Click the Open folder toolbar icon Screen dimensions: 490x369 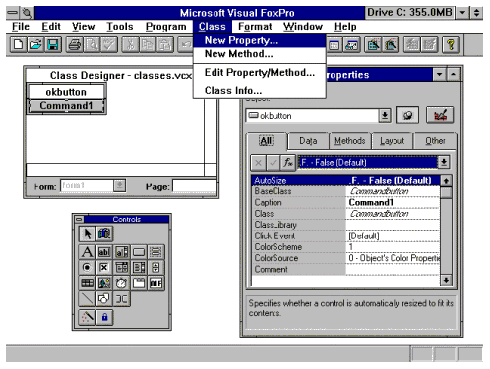[36, 45]
